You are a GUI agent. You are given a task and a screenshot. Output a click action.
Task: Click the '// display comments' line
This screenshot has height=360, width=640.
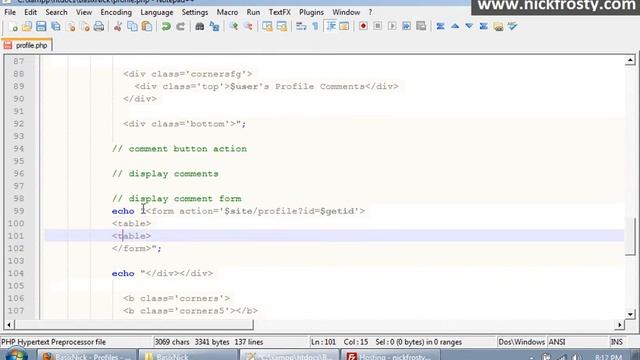pos(165,174)
